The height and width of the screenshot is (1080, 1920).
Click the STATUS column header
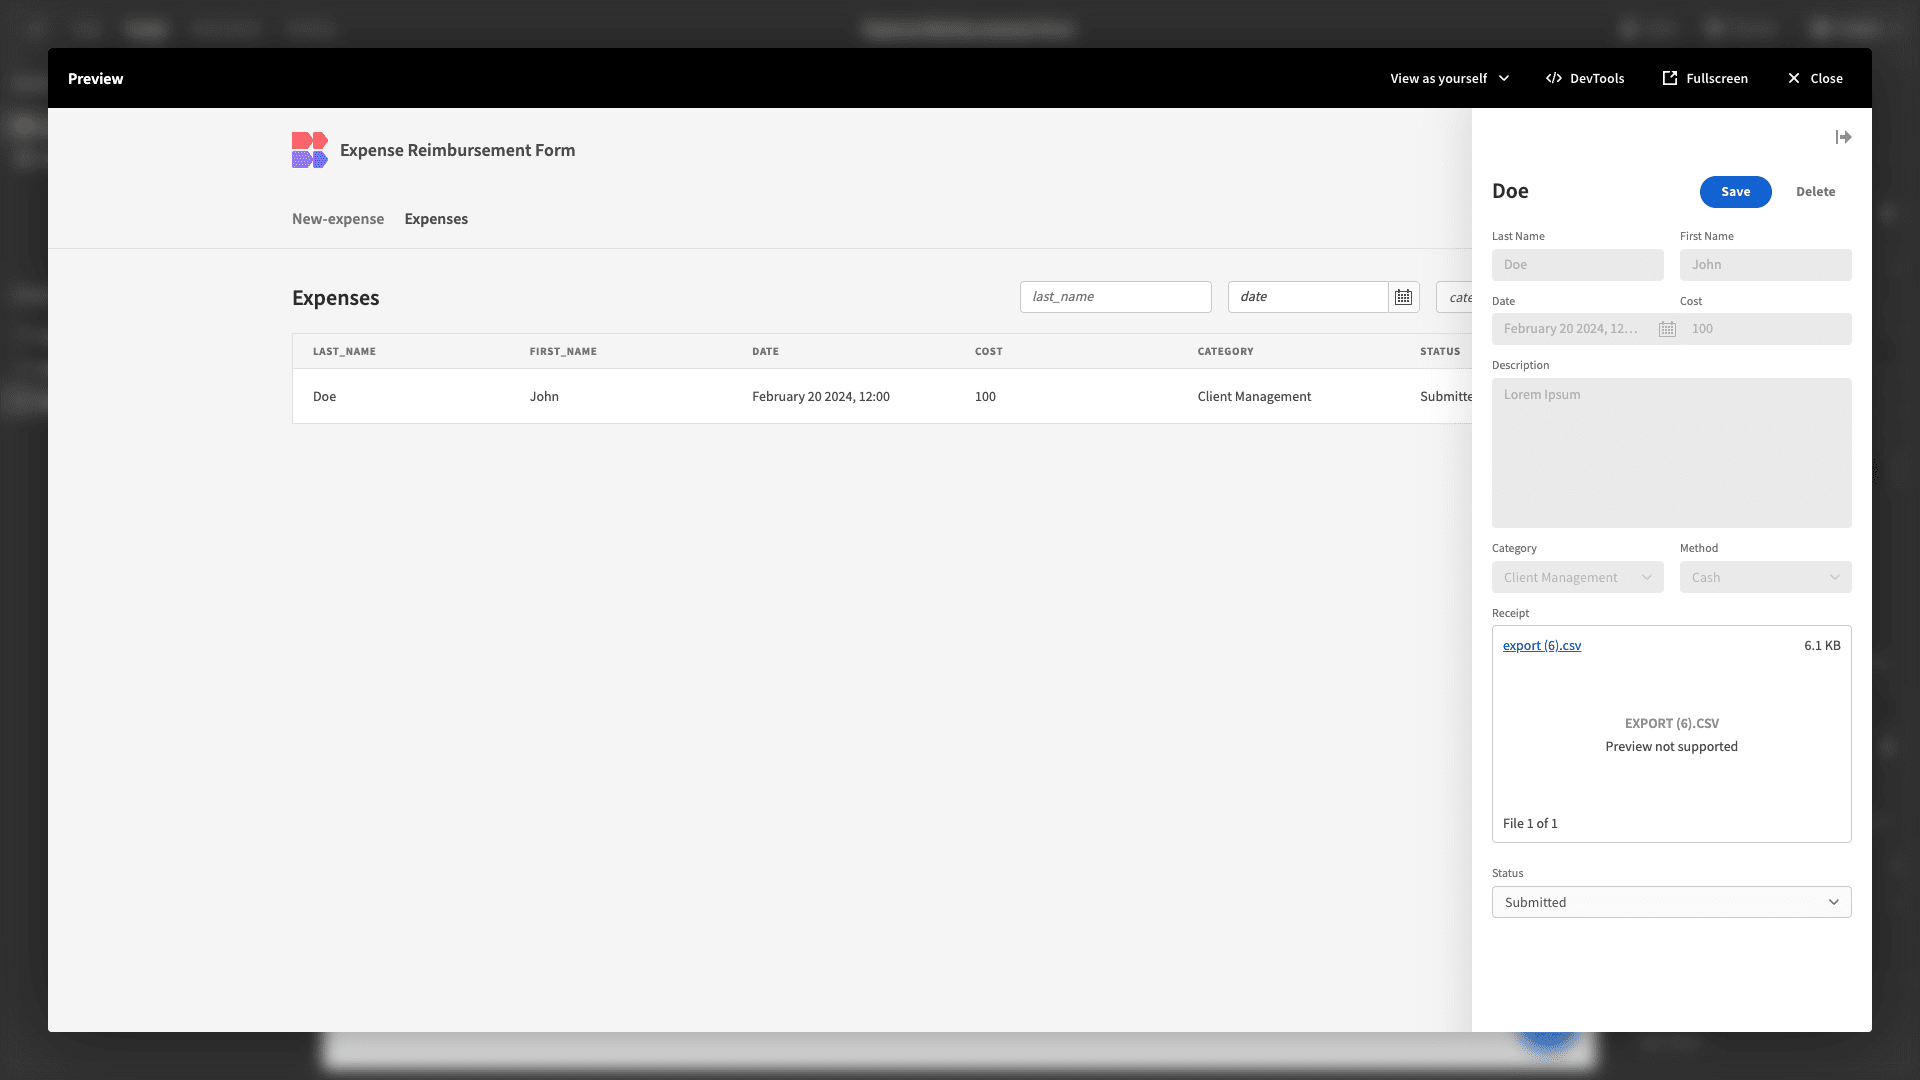click(x=1440, y=352)
